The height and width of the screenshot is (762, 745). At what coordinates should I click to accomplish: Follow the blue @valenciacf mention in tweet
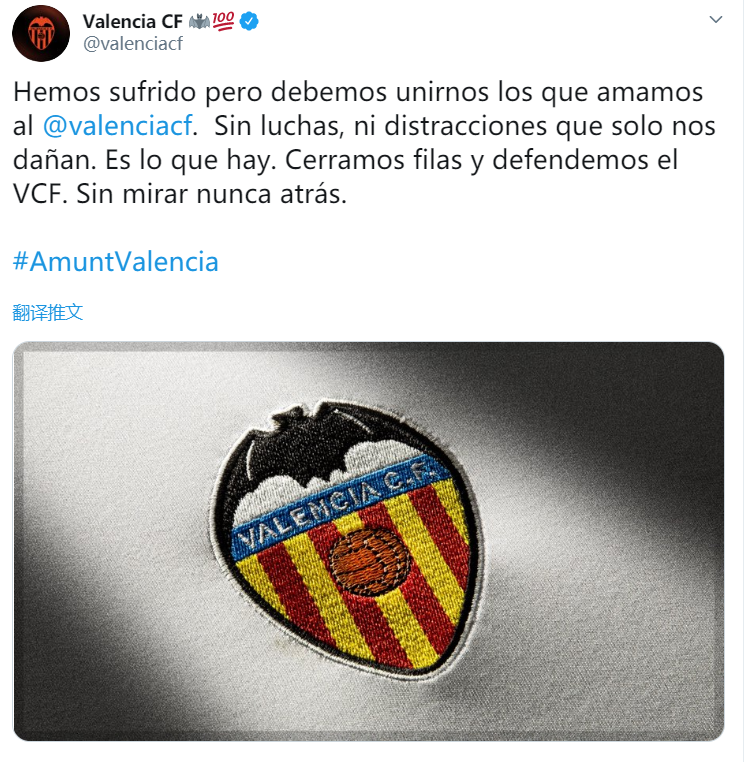click(118, 126)
